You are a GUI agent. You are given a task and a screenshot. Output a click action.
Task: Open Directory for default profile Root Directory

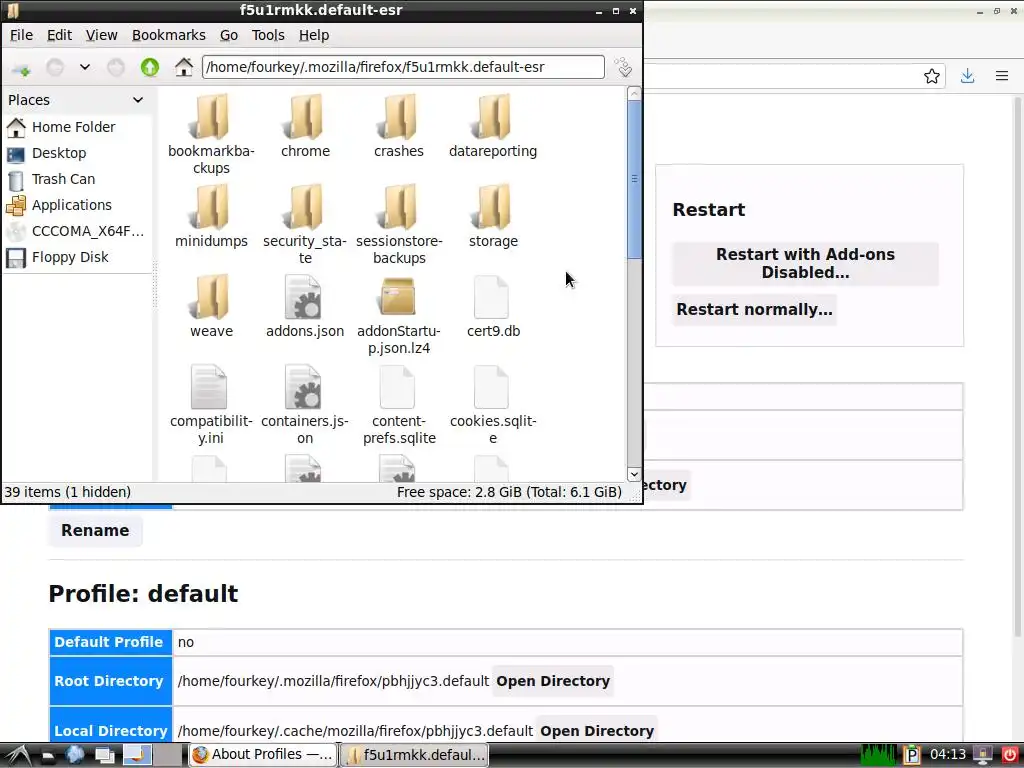click(552, 681)
